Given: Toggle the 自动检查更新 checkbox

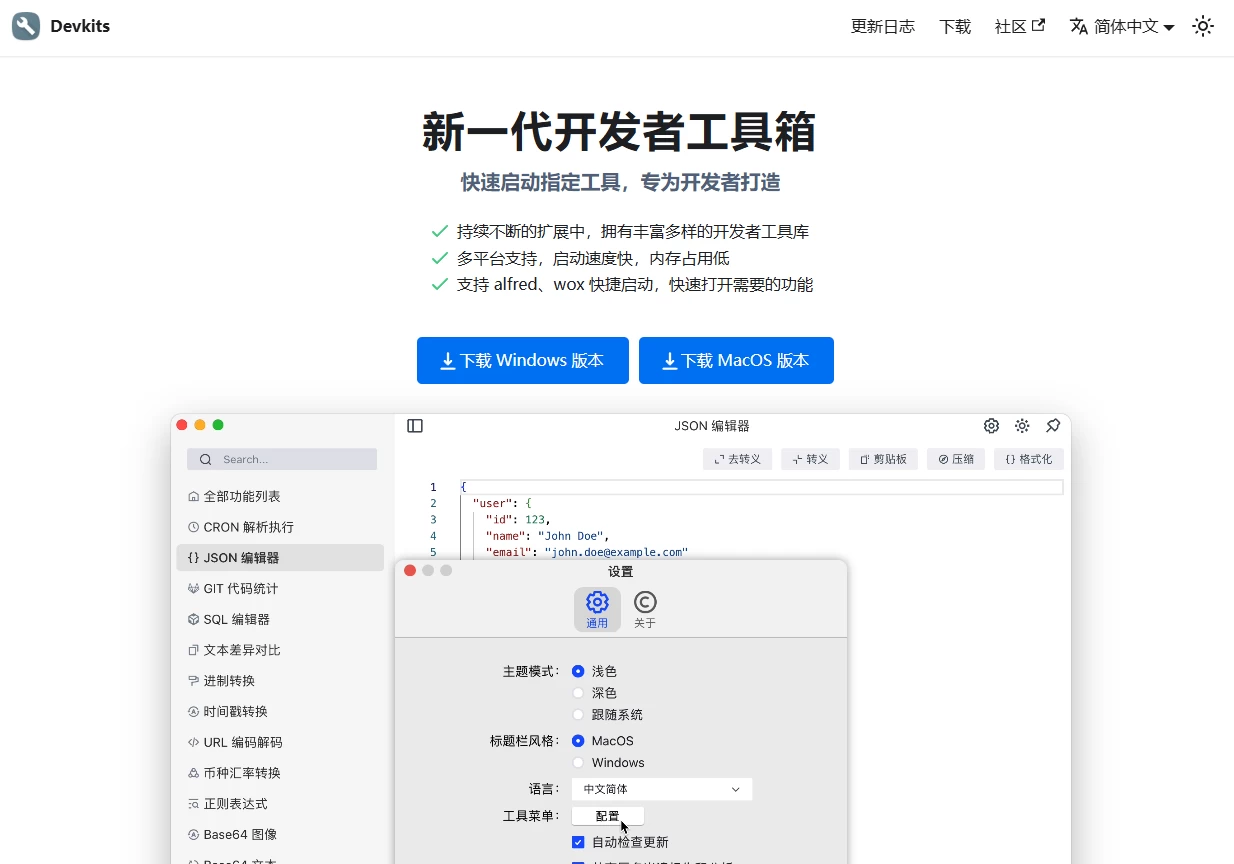Looking at the screenshot, I should point(578,842).
